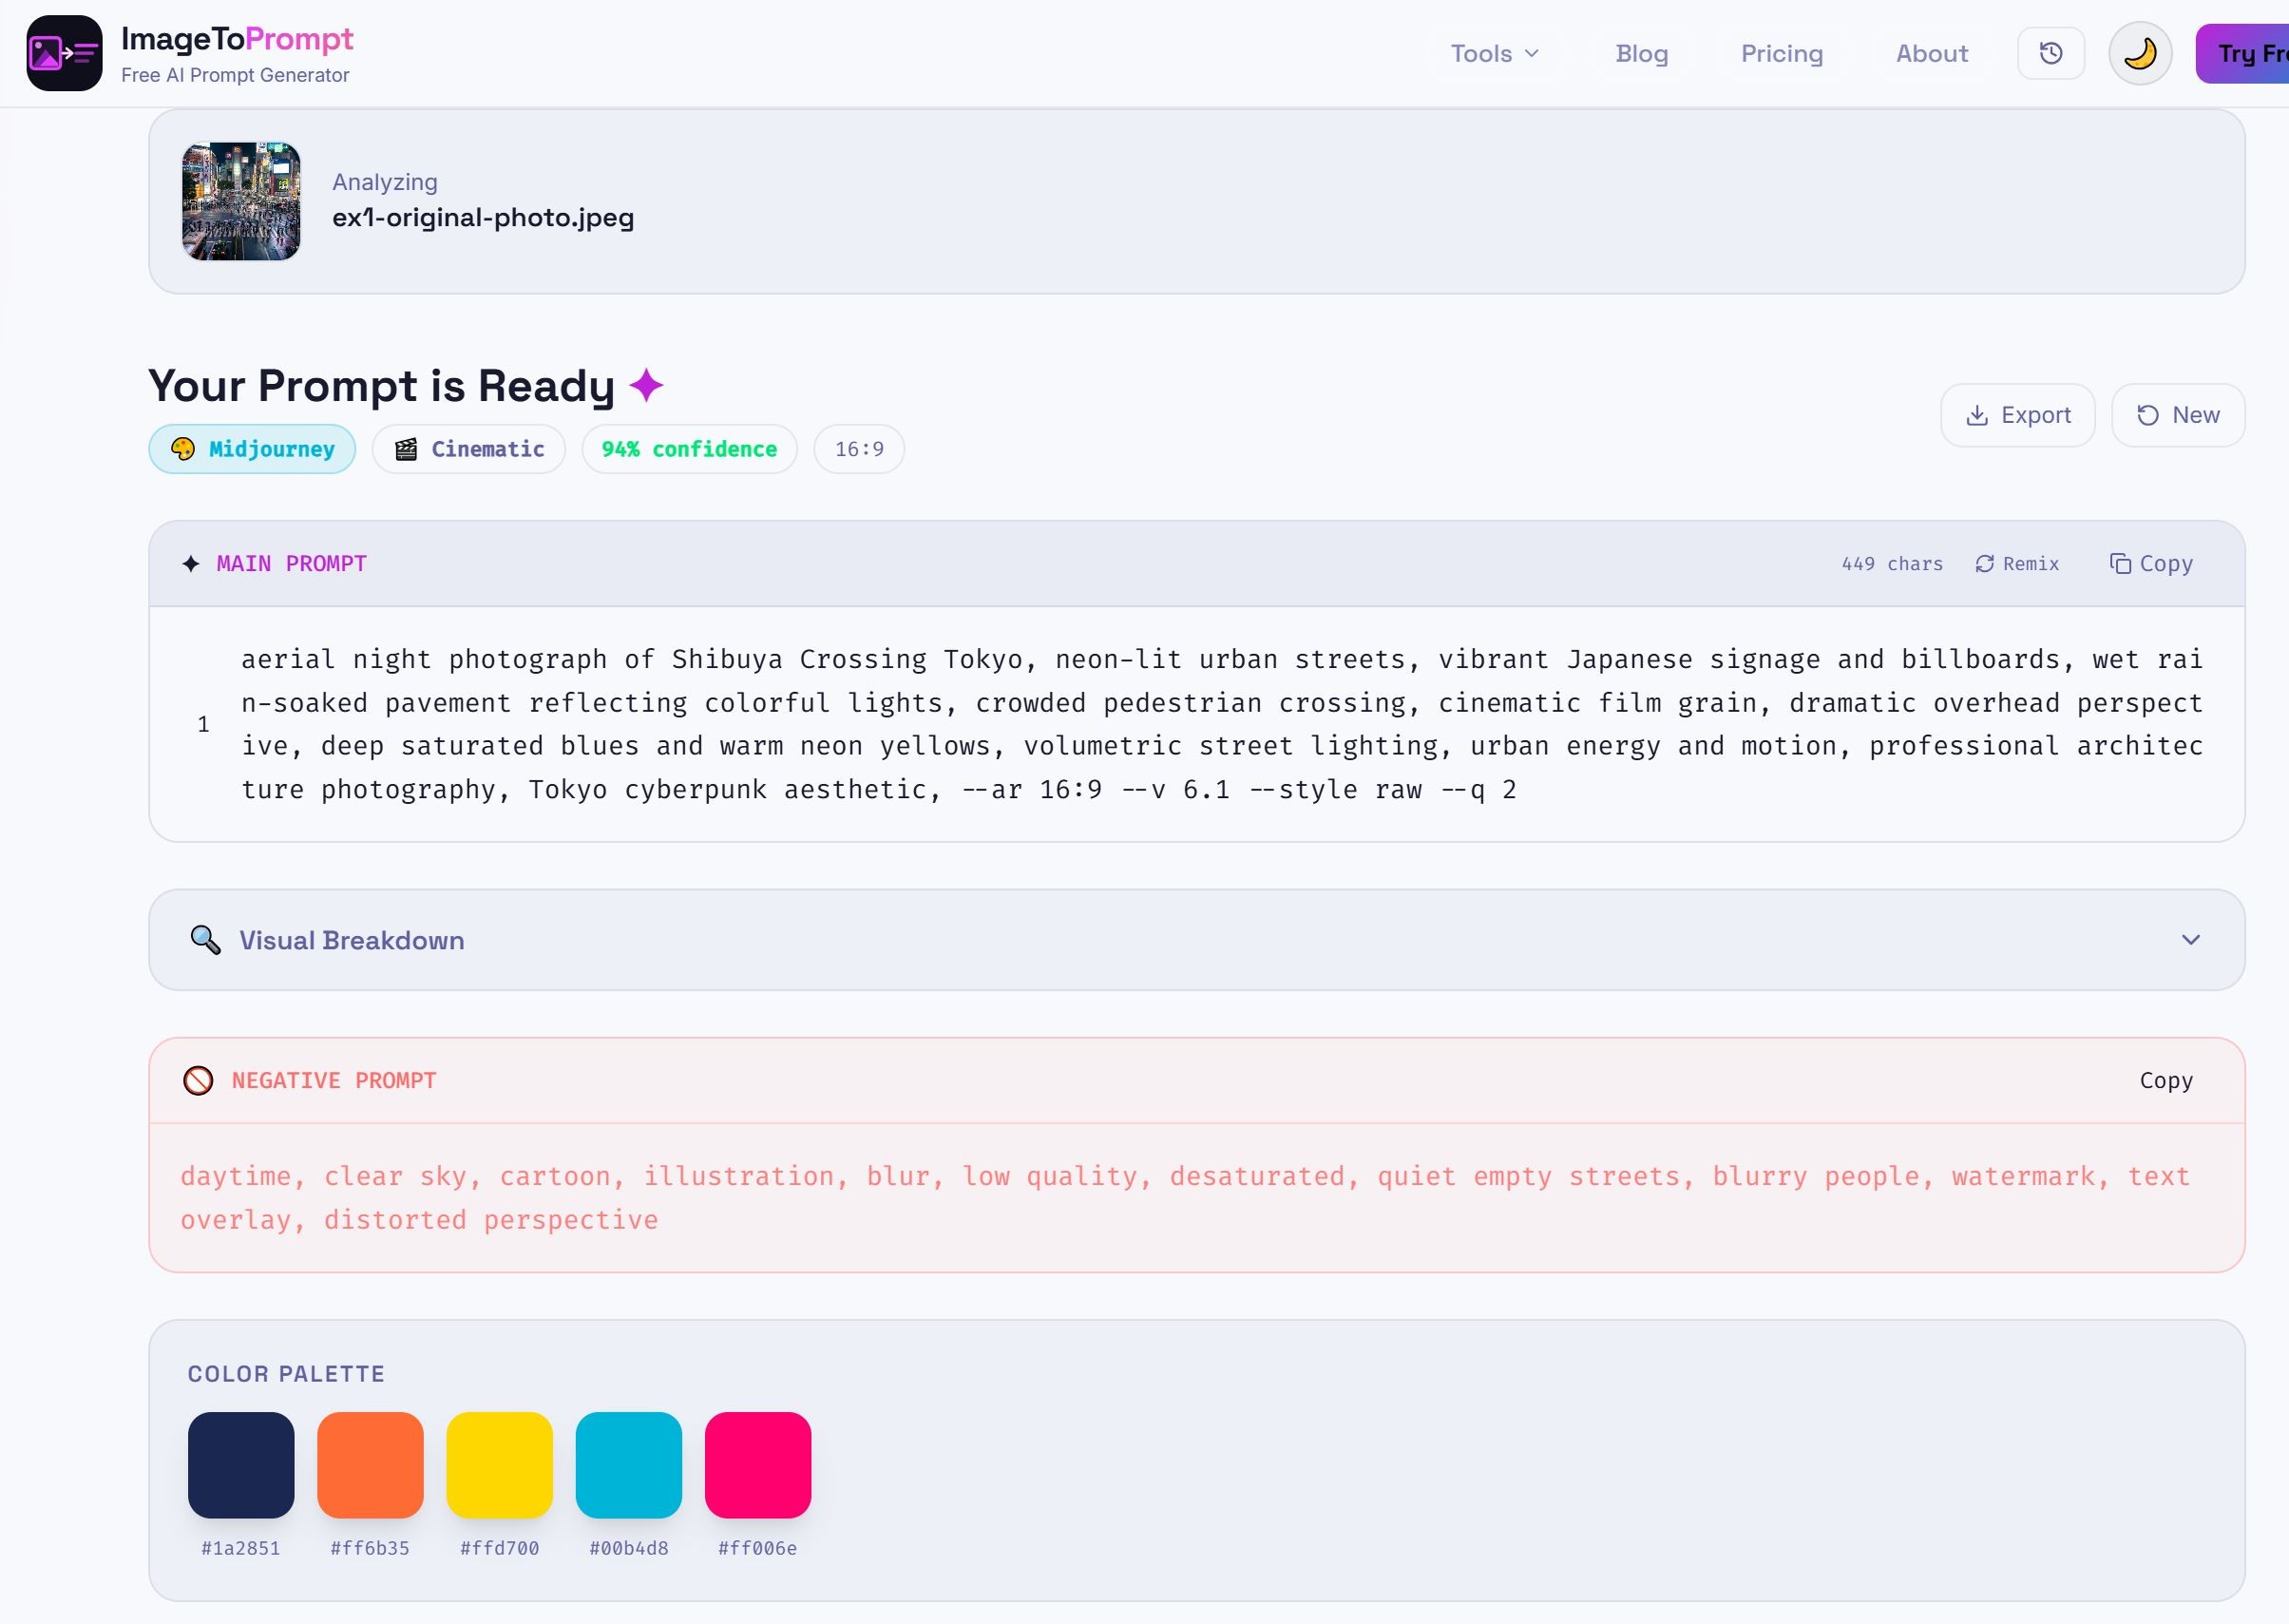Collapse Visual Breakdown with the chevron

(x=2192, y=940)
